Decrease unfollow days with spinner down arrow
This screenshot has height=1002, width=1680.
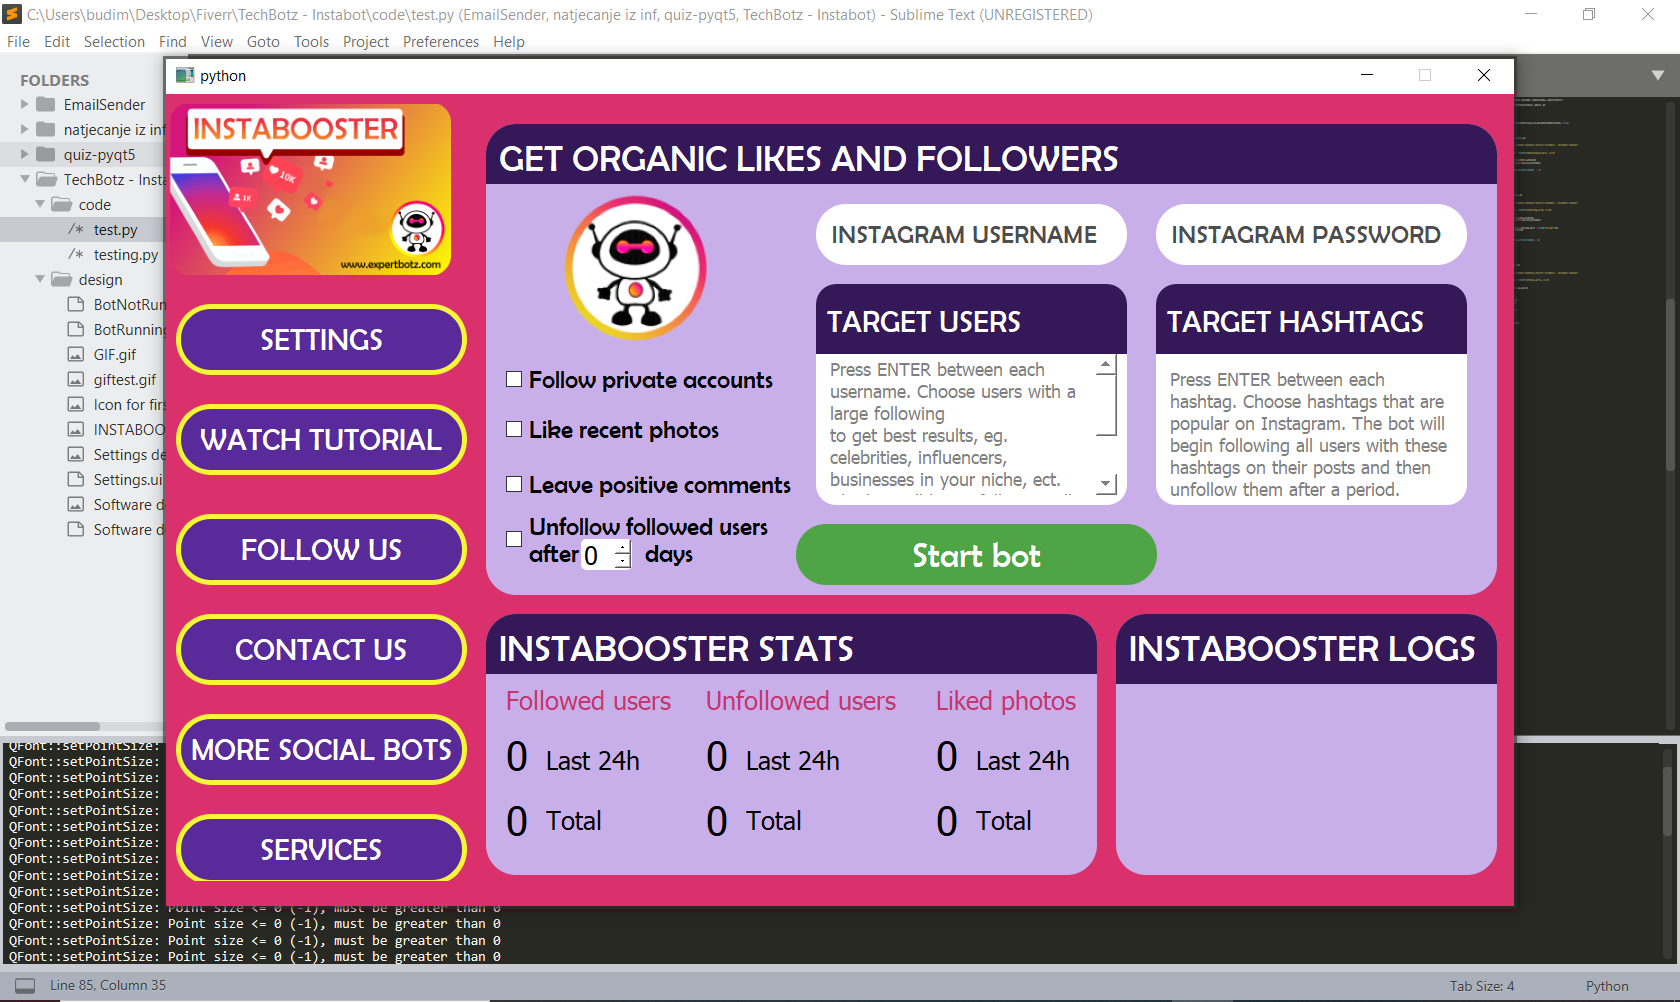click(x=623, y=562)
